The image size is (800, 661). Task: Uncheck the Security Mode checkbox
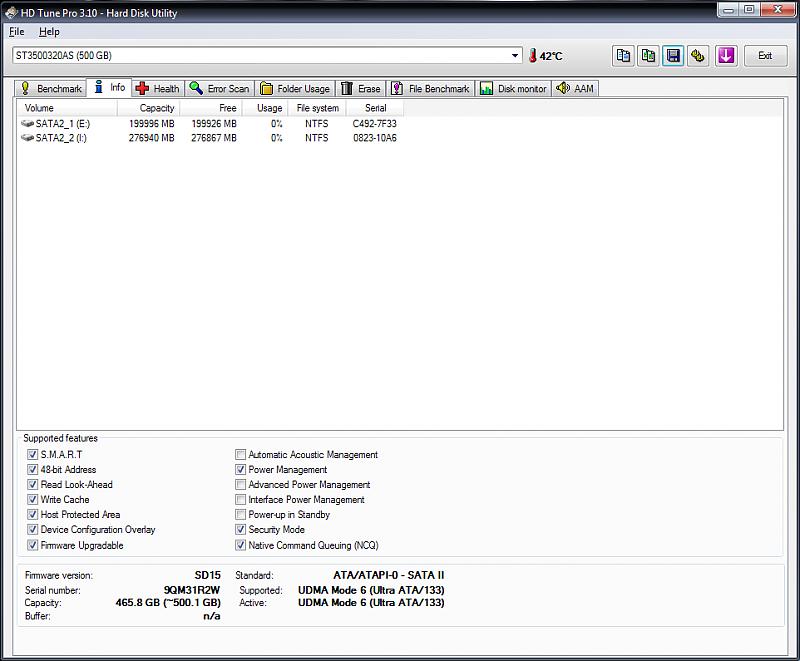[240, 529]
